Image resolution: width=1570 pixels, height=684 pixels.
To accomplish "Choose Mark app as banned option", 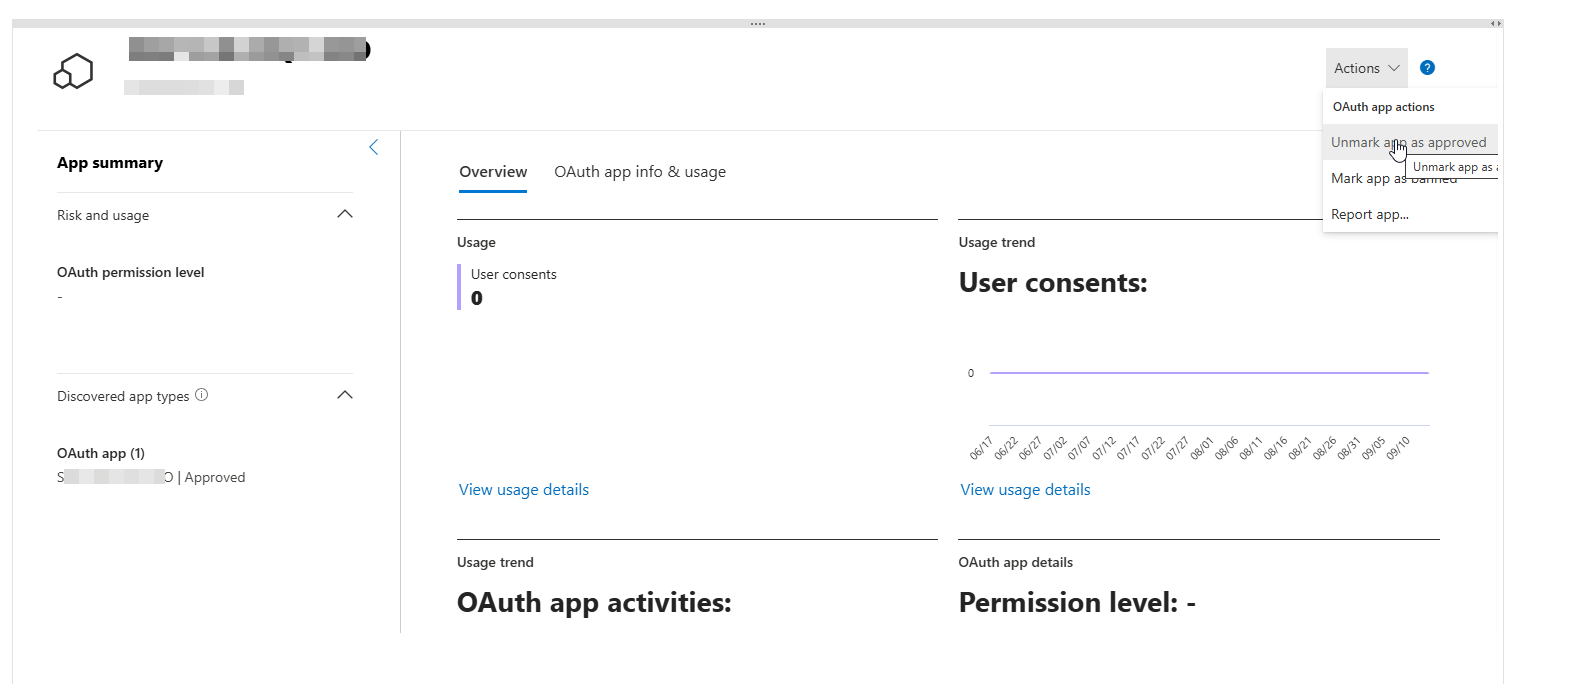I will tap(1394, 179).
